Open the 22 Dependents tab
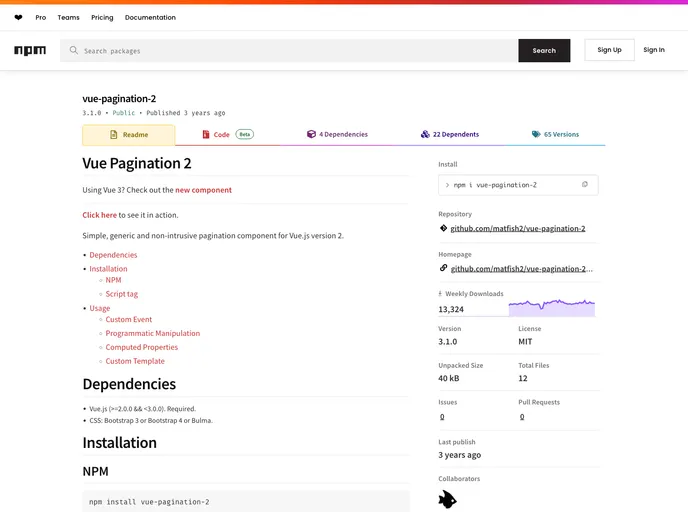 (450, 134)
